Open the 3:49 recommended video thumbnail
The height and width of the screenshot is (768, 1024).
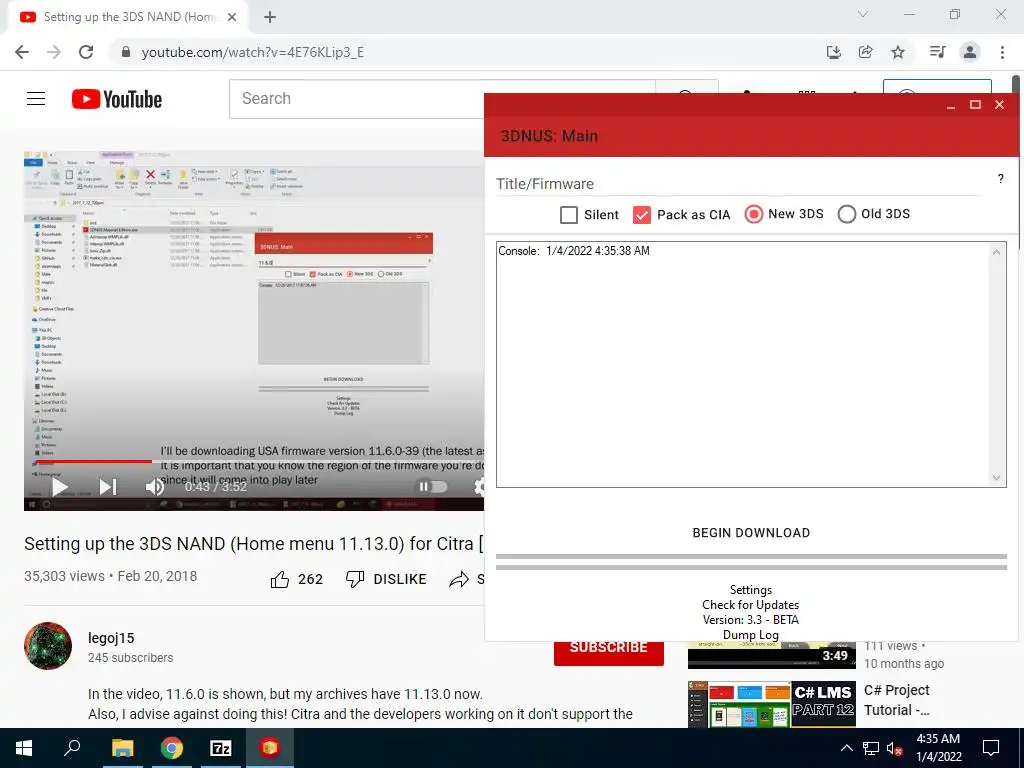771,655
